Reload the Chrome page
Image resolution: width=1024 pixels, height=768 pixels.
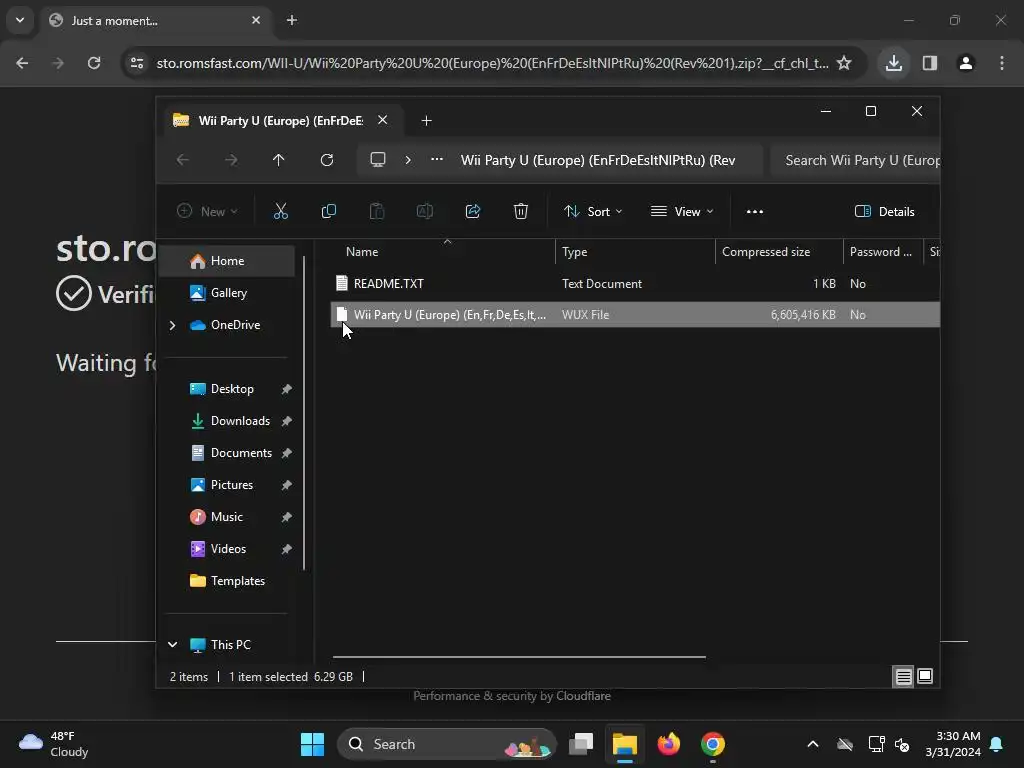(94, 63)
